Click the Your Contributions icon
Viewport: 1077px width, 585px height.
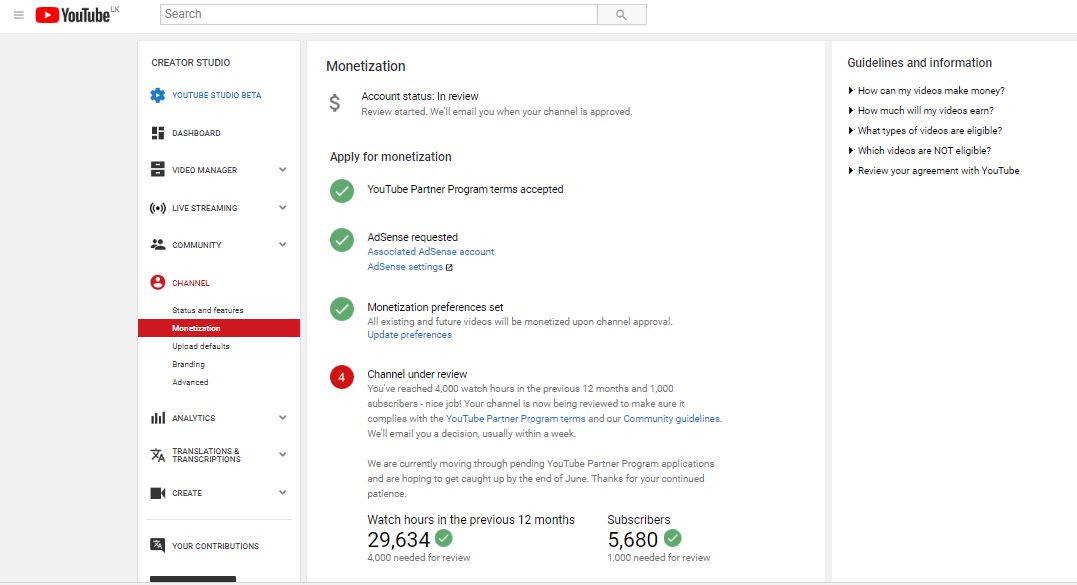[x=157, y=545]
